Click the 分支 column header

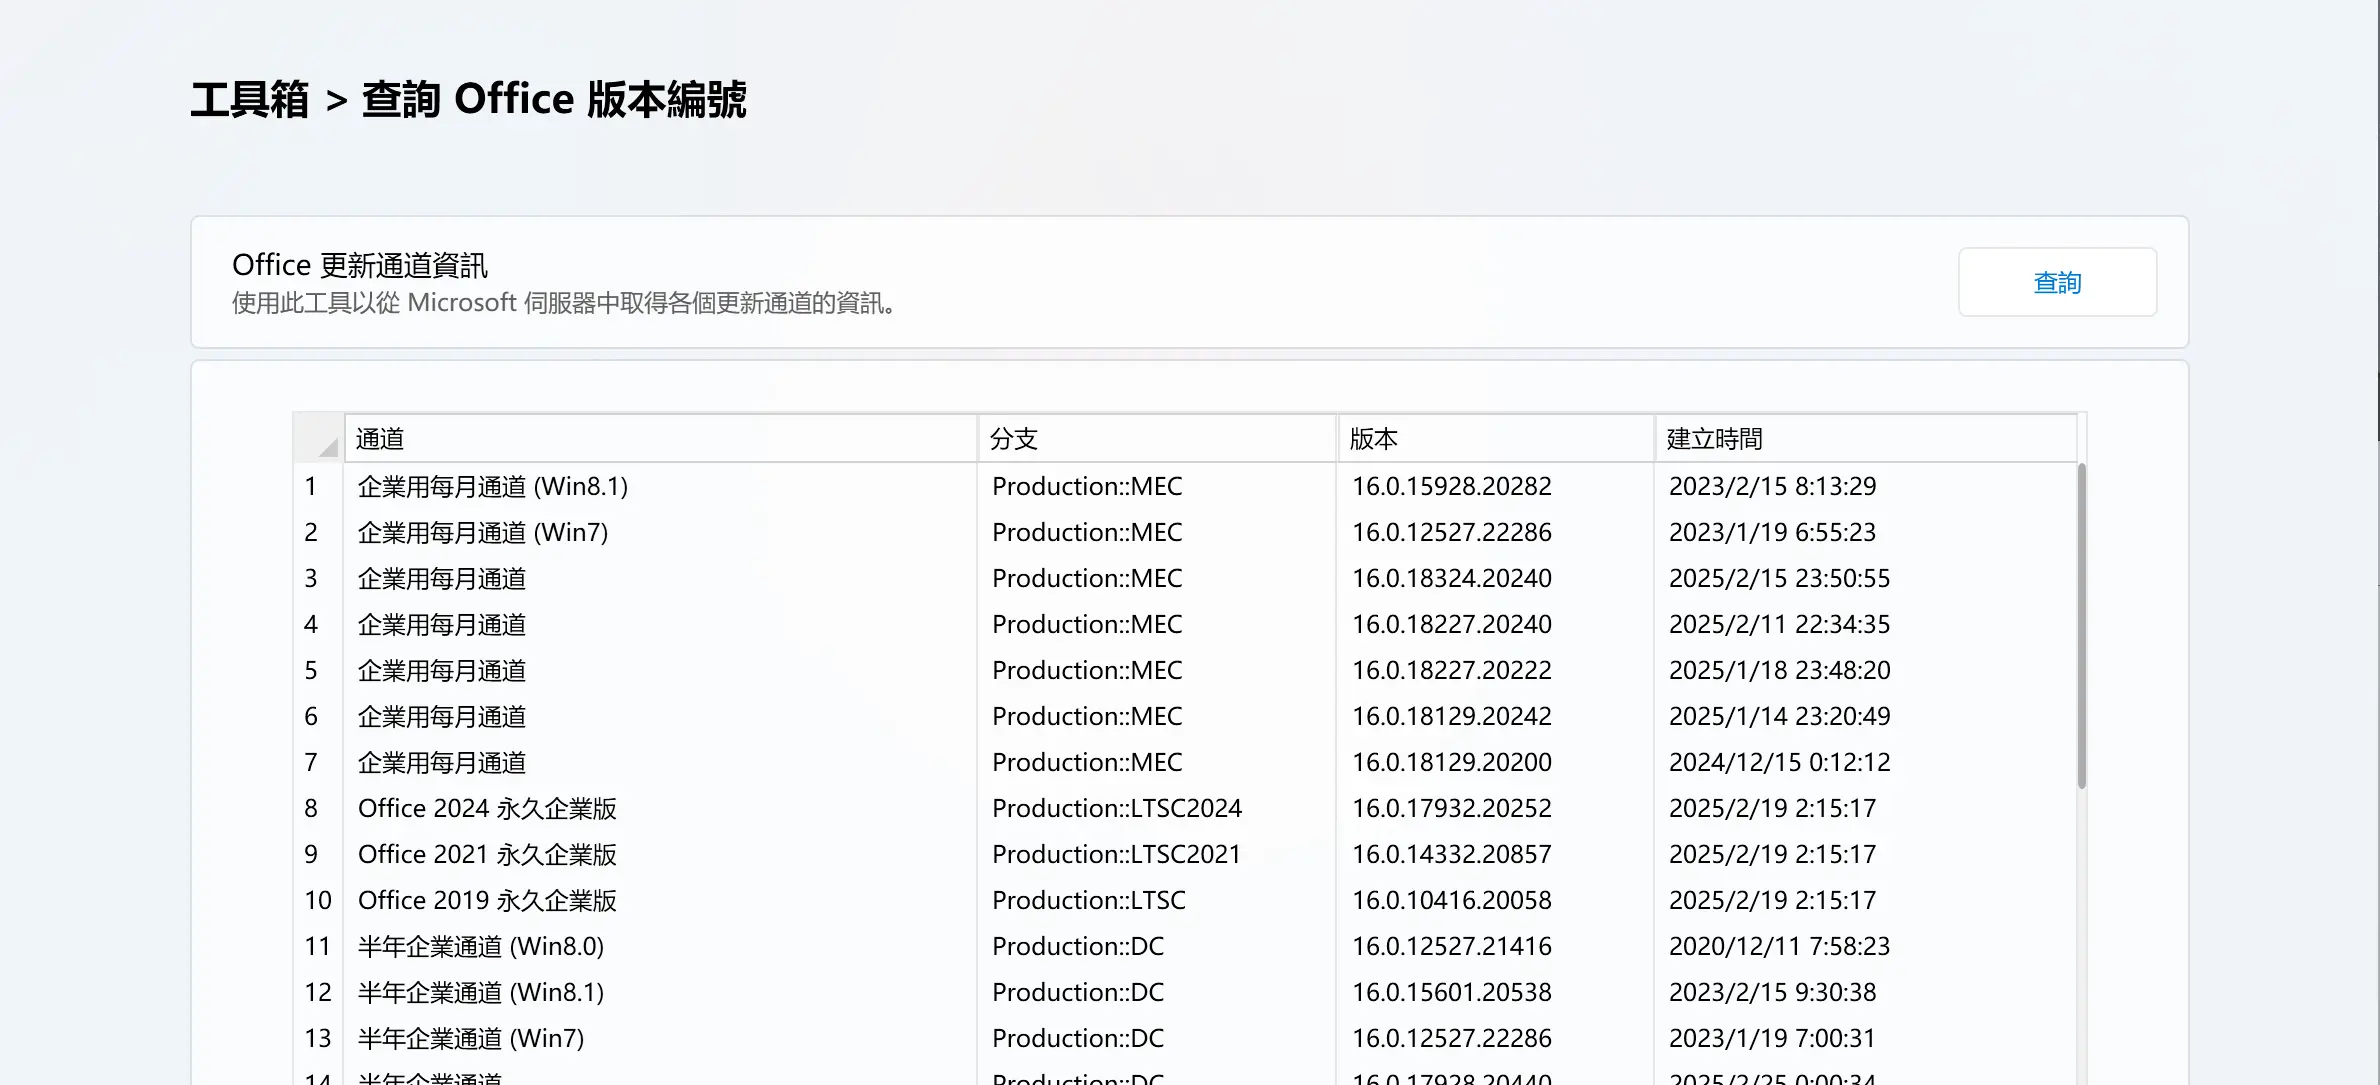[x=1157, y=439]
